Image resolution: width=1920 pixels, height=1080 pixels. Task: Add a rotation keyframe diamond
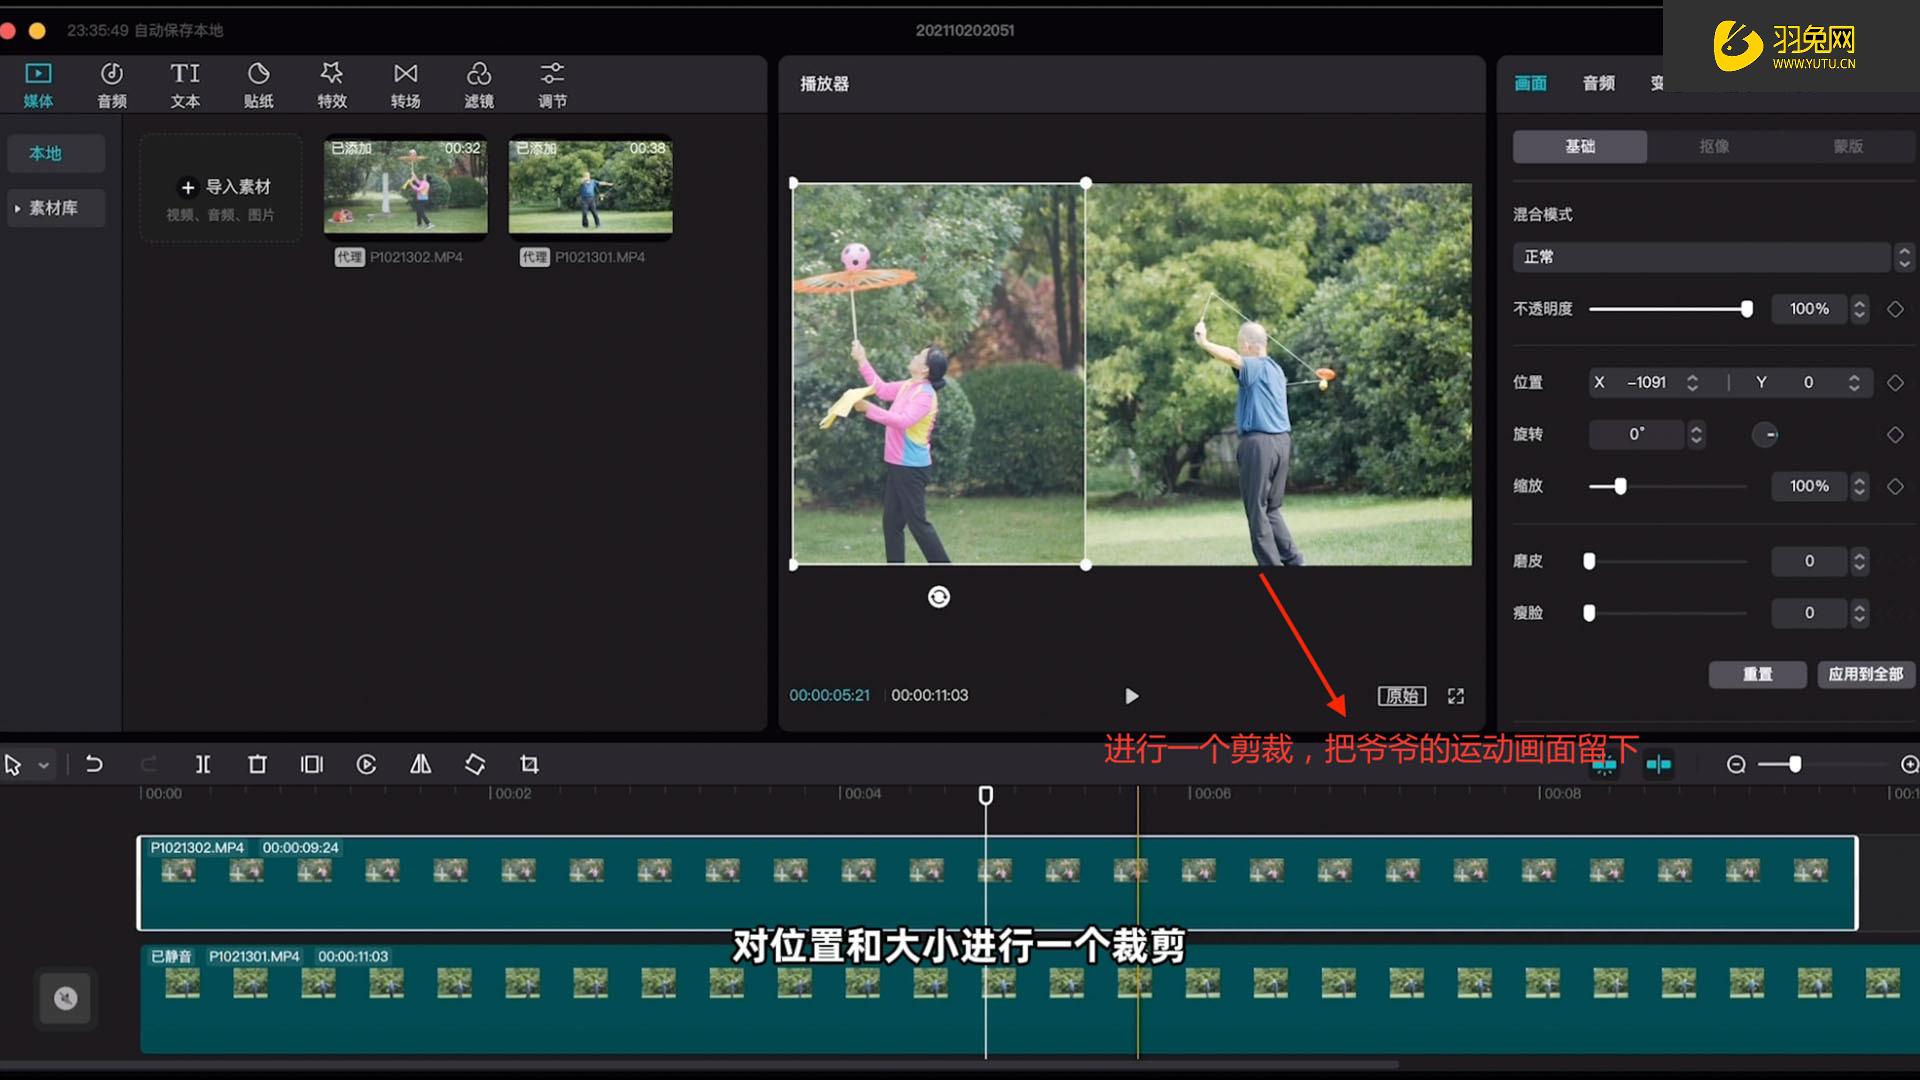(1895, 434)
